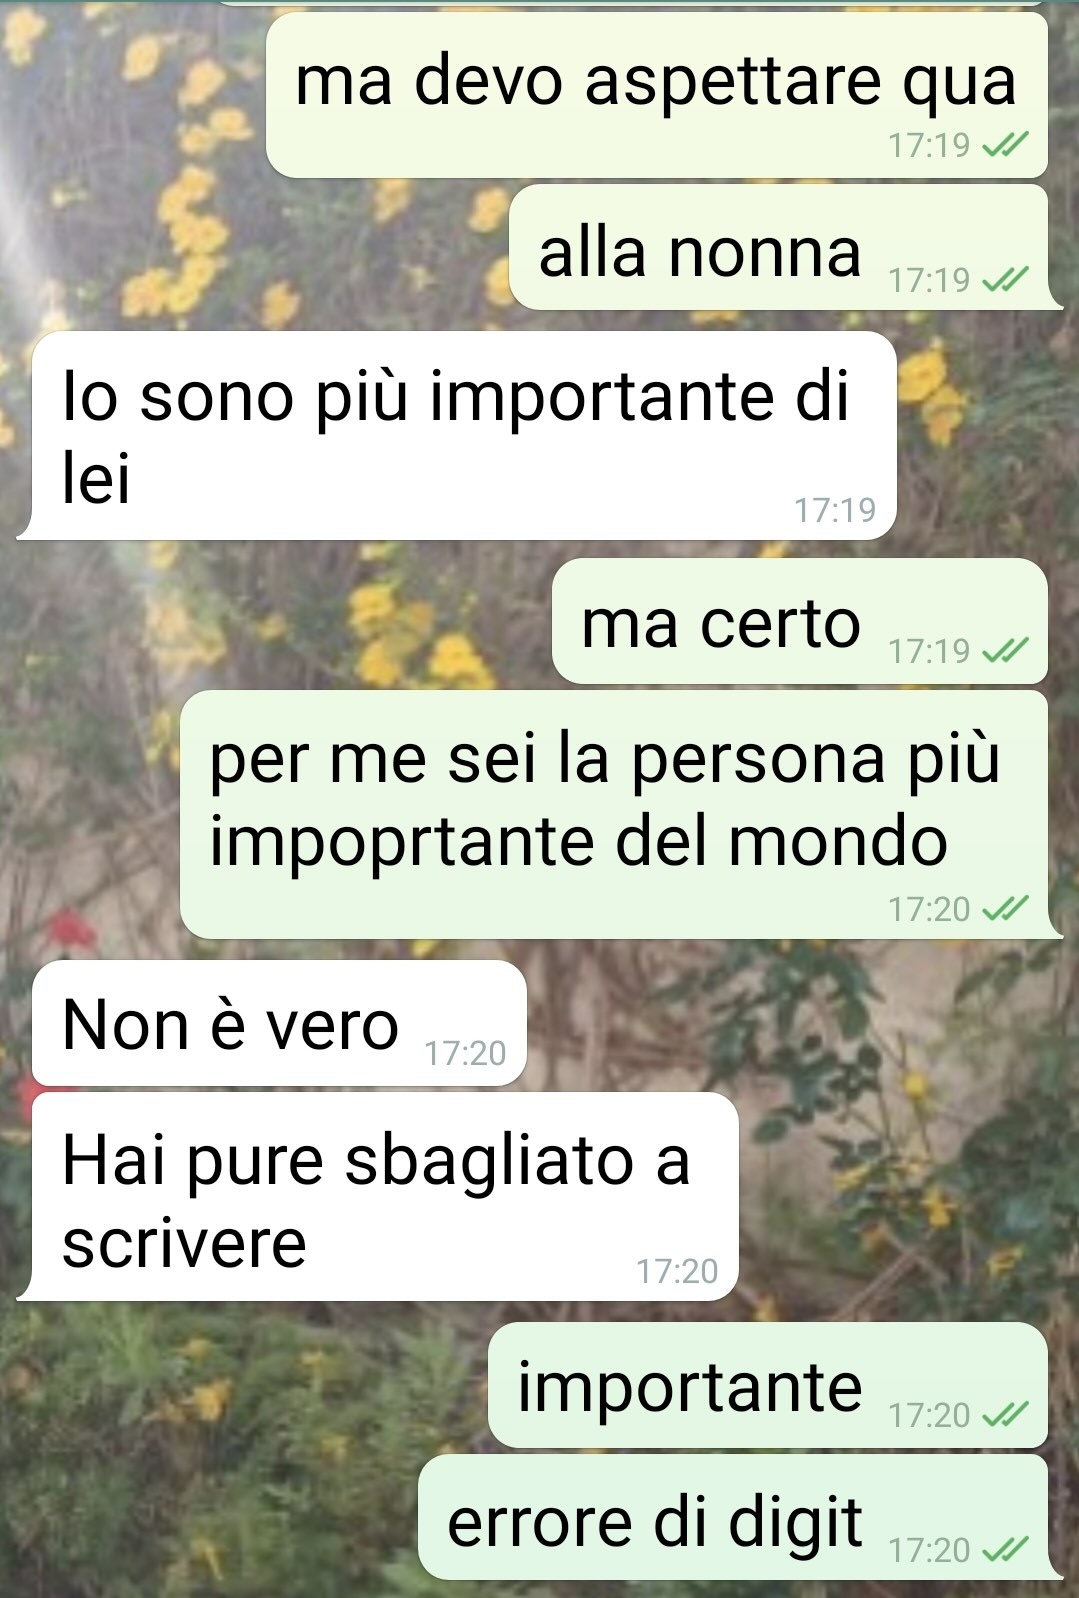Screen dimensions: 1079x1598
Task: Tap the 'per me sei la persona' message
Action: coord(614,814)
